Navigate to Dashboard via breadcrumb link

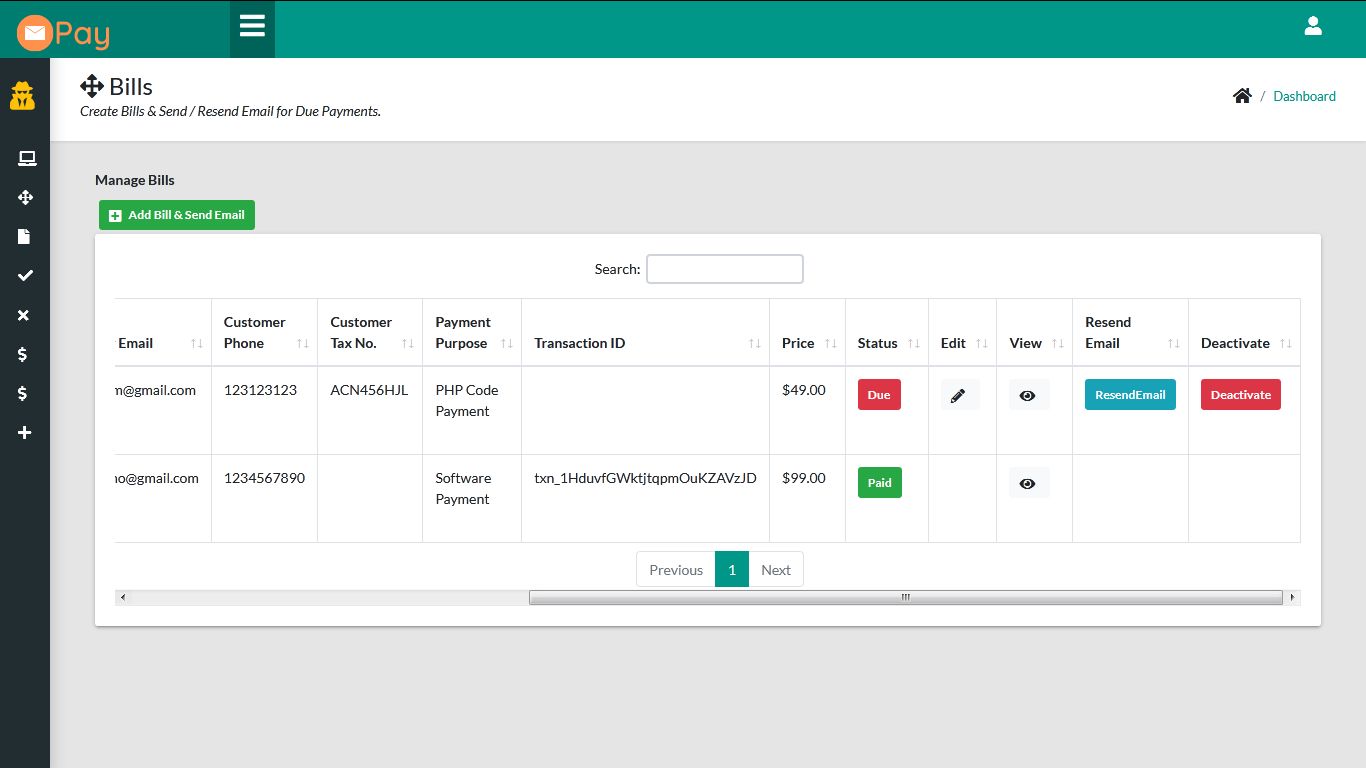click(x=1304, y=95)
